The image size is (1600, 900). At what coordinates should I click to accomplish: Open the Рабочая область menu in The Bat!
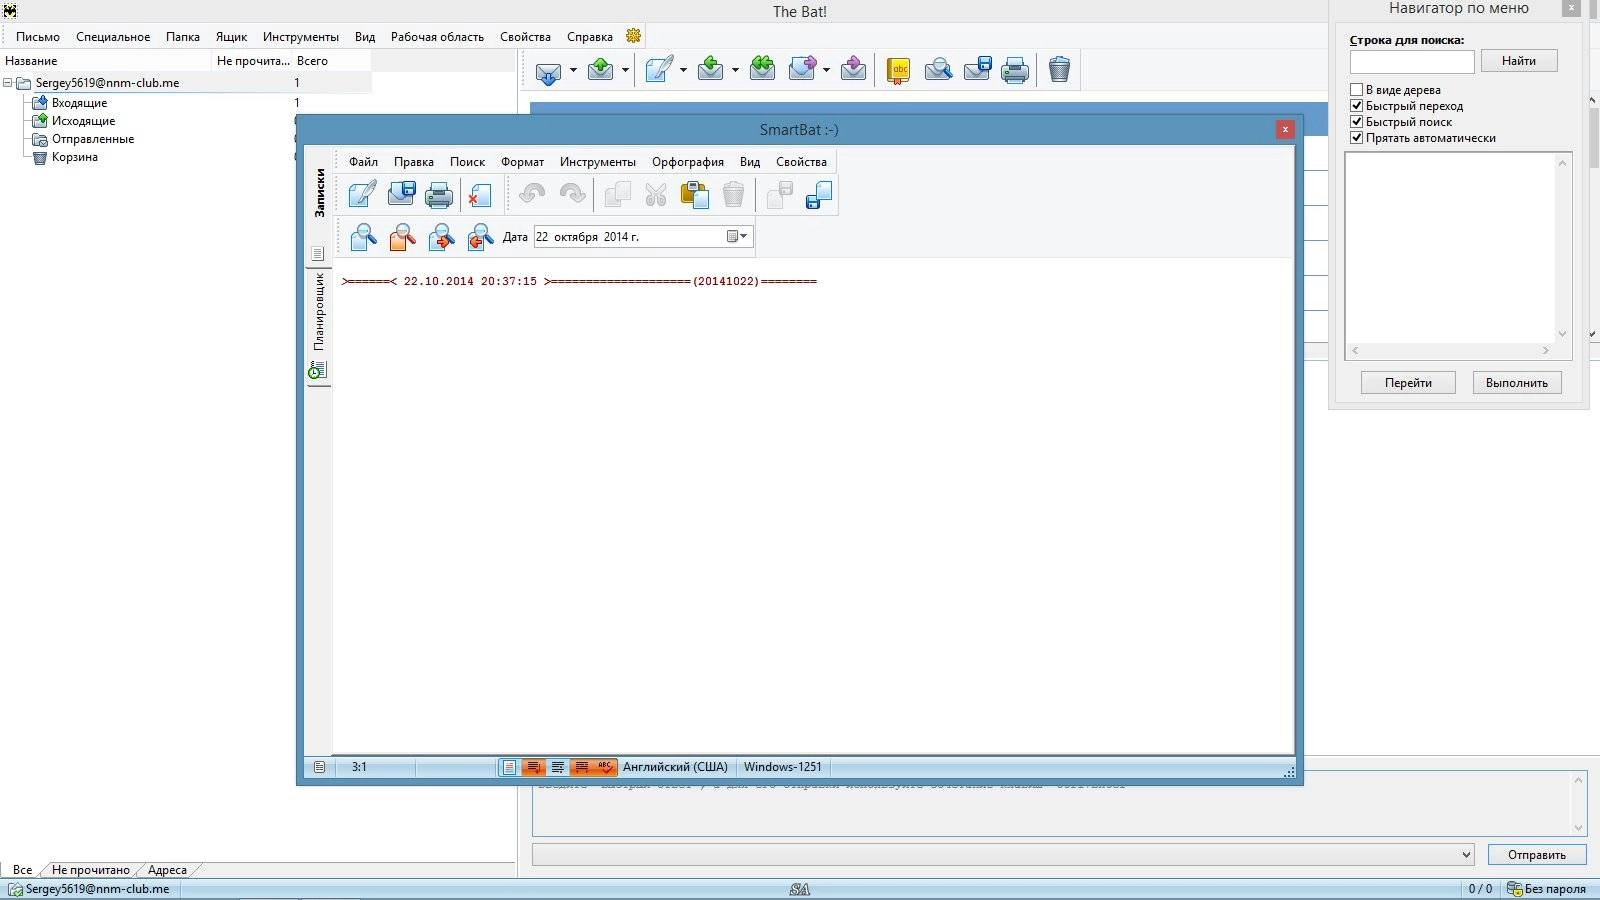[437, 37]
